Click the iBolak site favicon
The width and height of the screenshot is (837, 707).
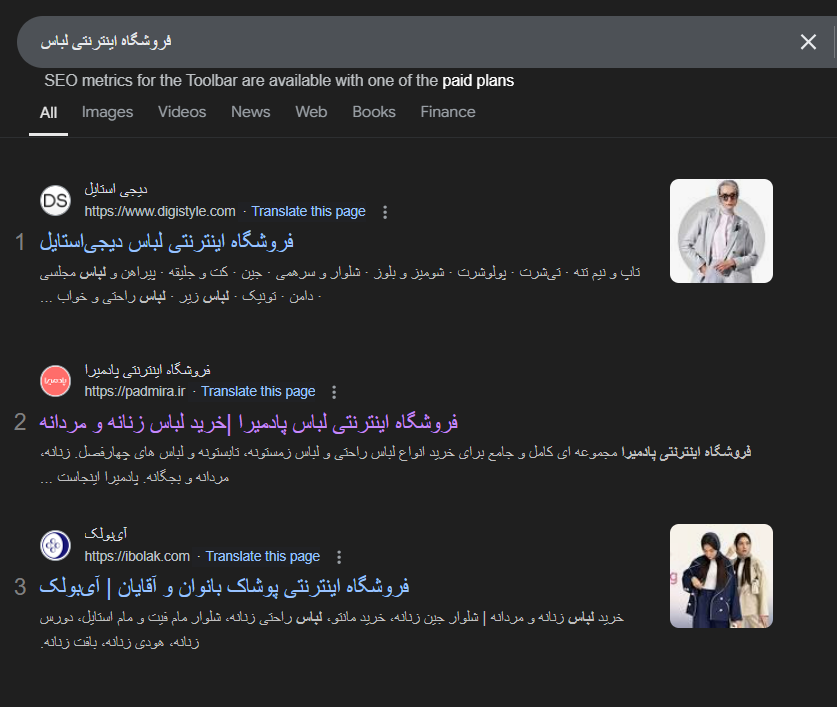click(x=56, y=545)
